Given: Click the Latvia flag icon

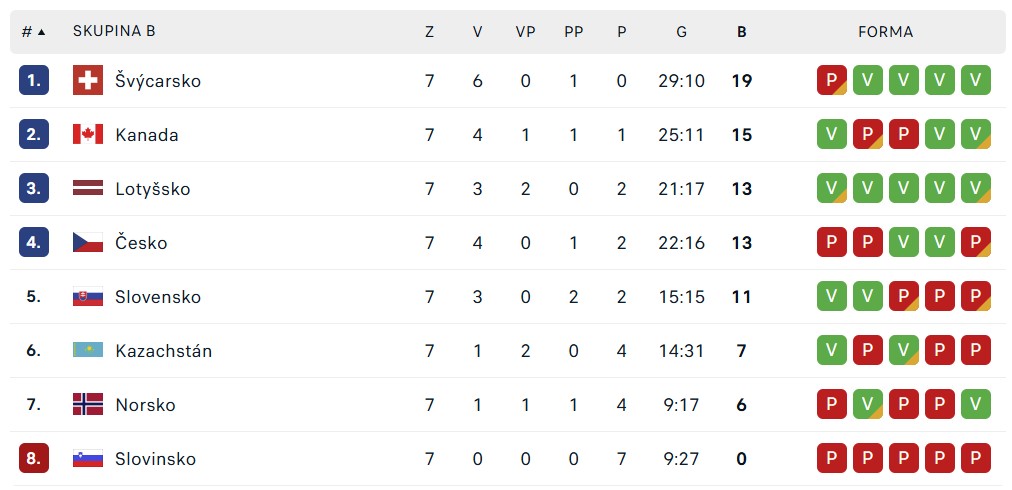Looking at the screenshot, I should pyautogui.click(x=88, y=189).
